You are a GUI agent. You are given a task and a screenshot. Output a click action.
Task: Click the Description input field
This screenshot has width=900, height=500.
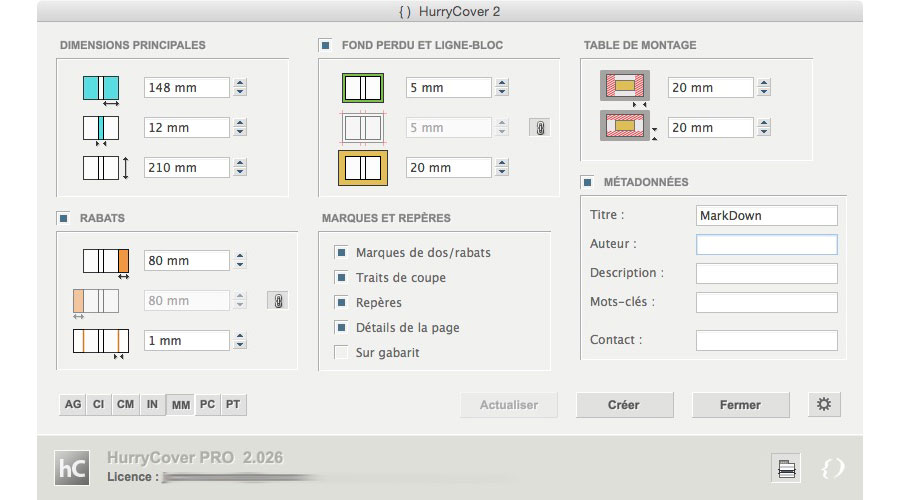coord(766,273)
